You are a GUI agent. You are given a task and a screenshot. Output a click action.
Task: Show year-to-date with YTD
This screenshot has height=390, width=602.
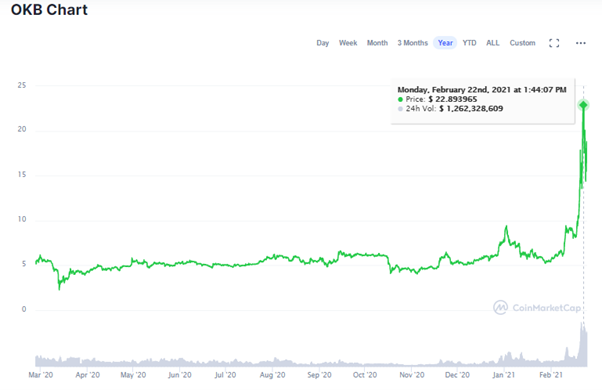tap(469, 43)
